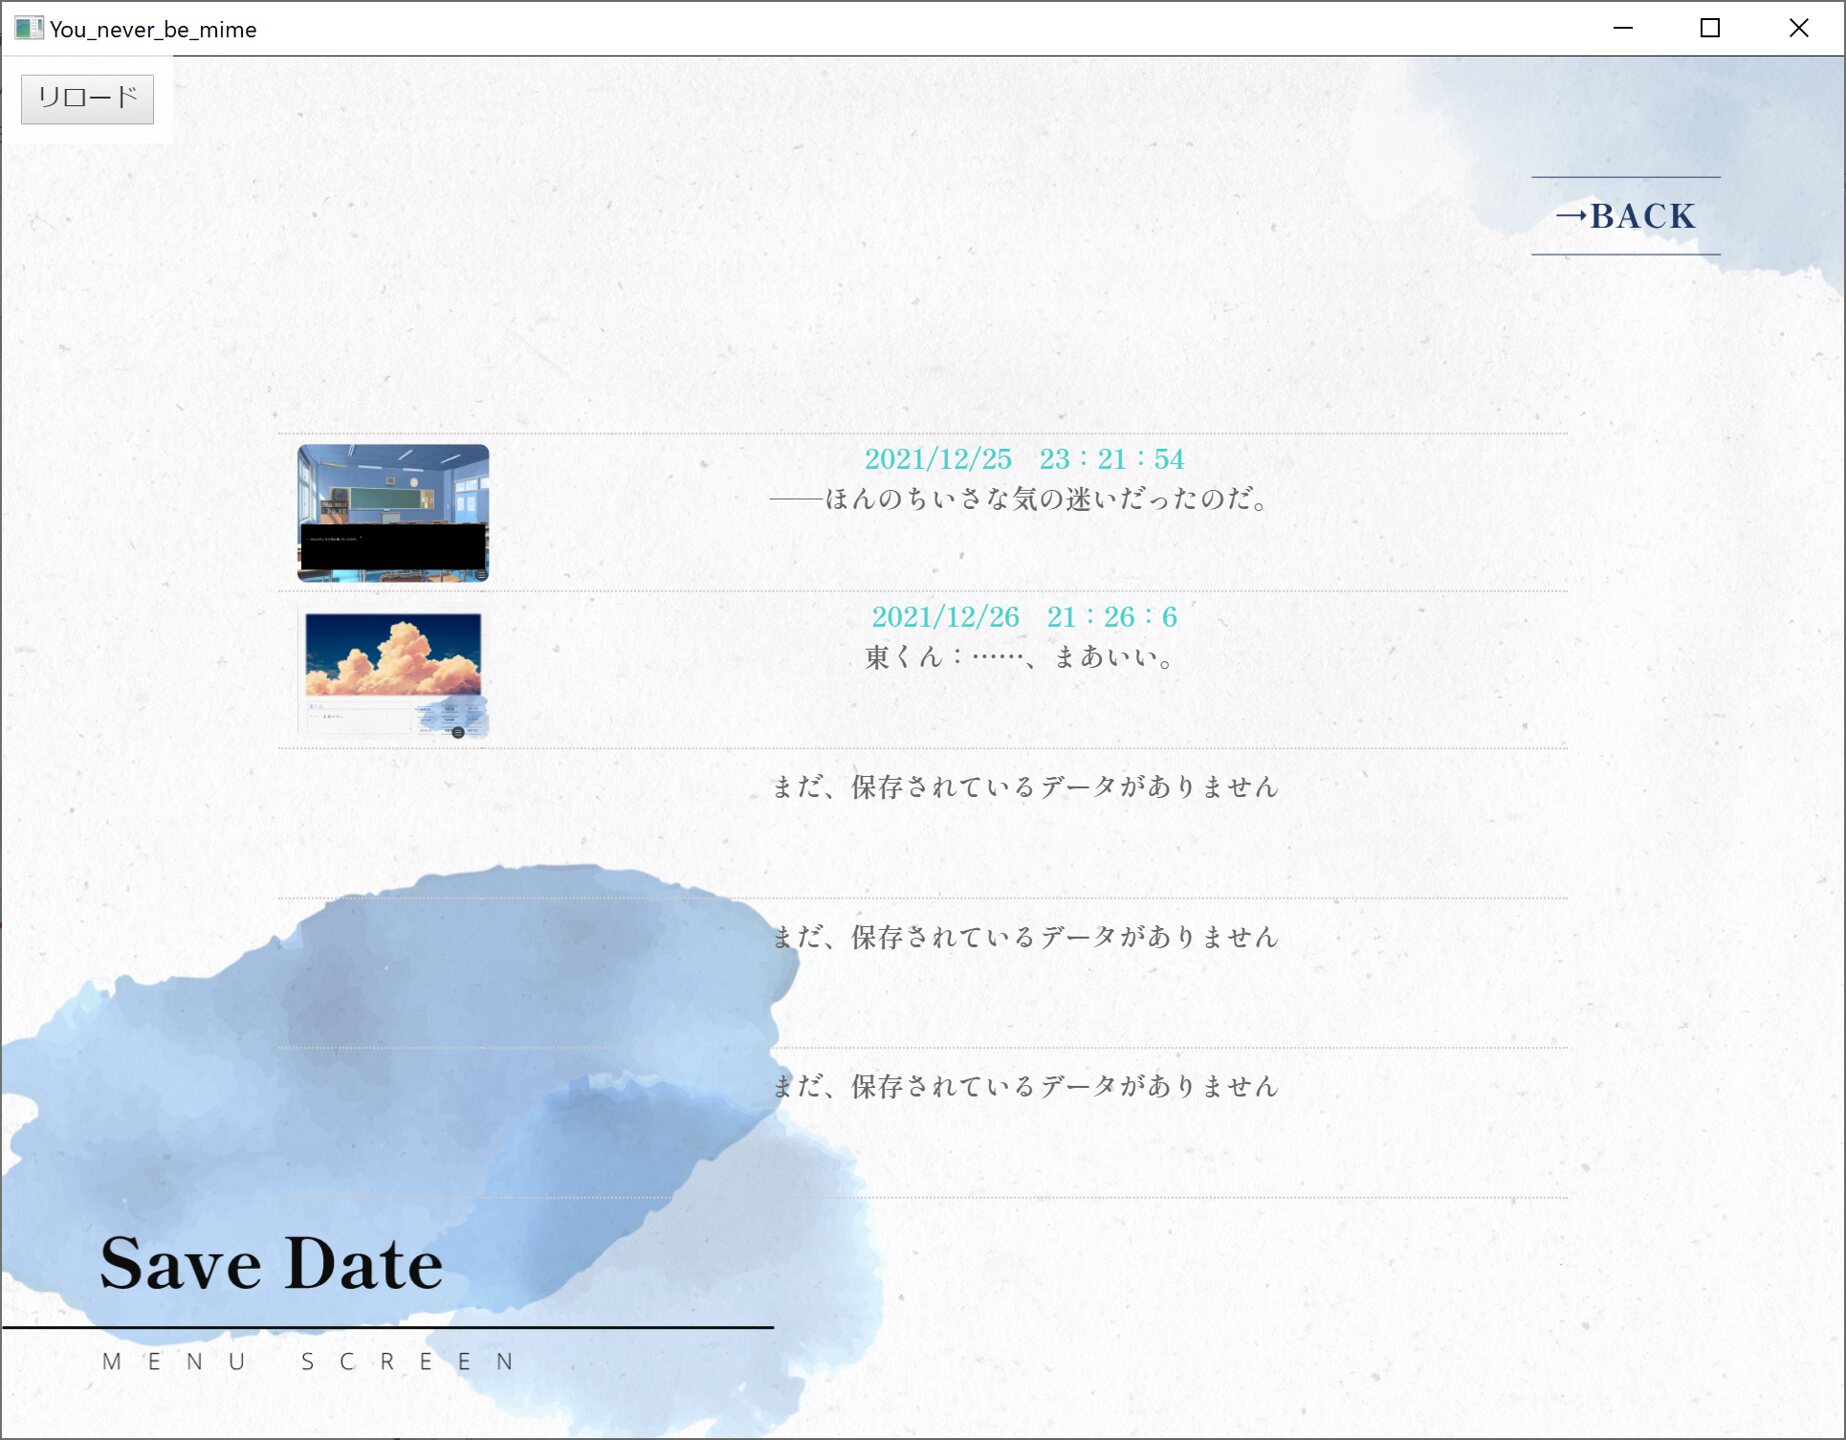Click the リロード reload button
Viewport: 1846px width, 1440px height.
coord(87,99)
